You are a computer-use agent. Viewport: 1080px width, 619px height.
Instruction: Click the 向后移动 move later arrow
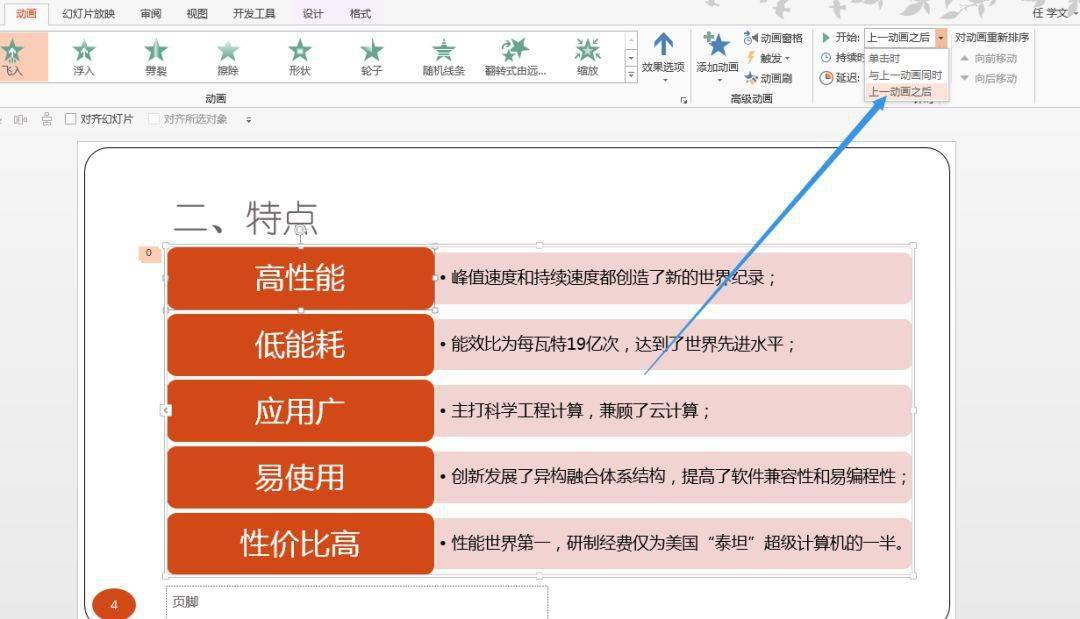(989, 78)
